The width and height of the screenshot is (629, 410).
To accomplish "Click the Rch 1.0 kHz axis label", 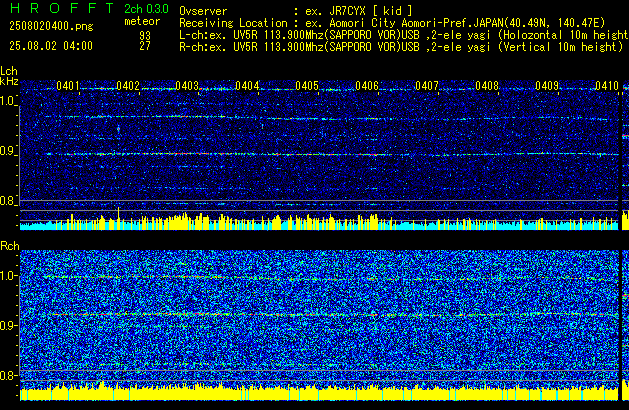I will pyautogui.click(x=8, y=276).
